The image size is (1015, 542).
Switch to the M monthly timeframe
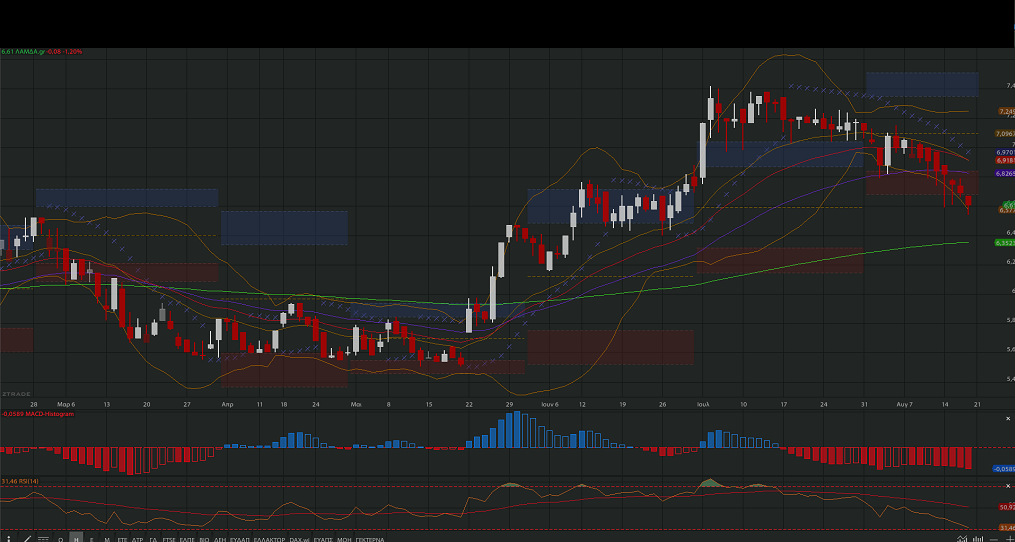click(x=107, y=539)
